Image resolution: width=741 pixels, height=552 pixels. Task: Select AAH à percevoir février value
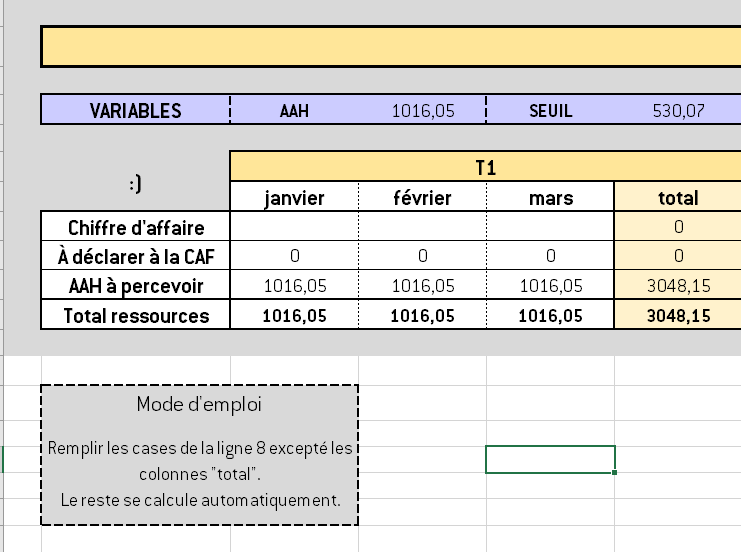click(x=422, y=285)
